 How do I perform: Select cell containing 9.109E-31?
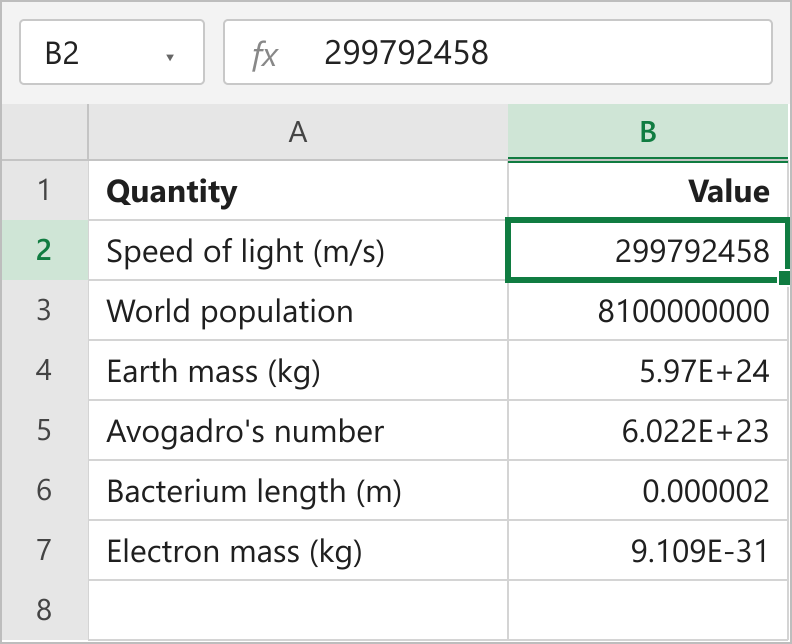click(648, 550)
